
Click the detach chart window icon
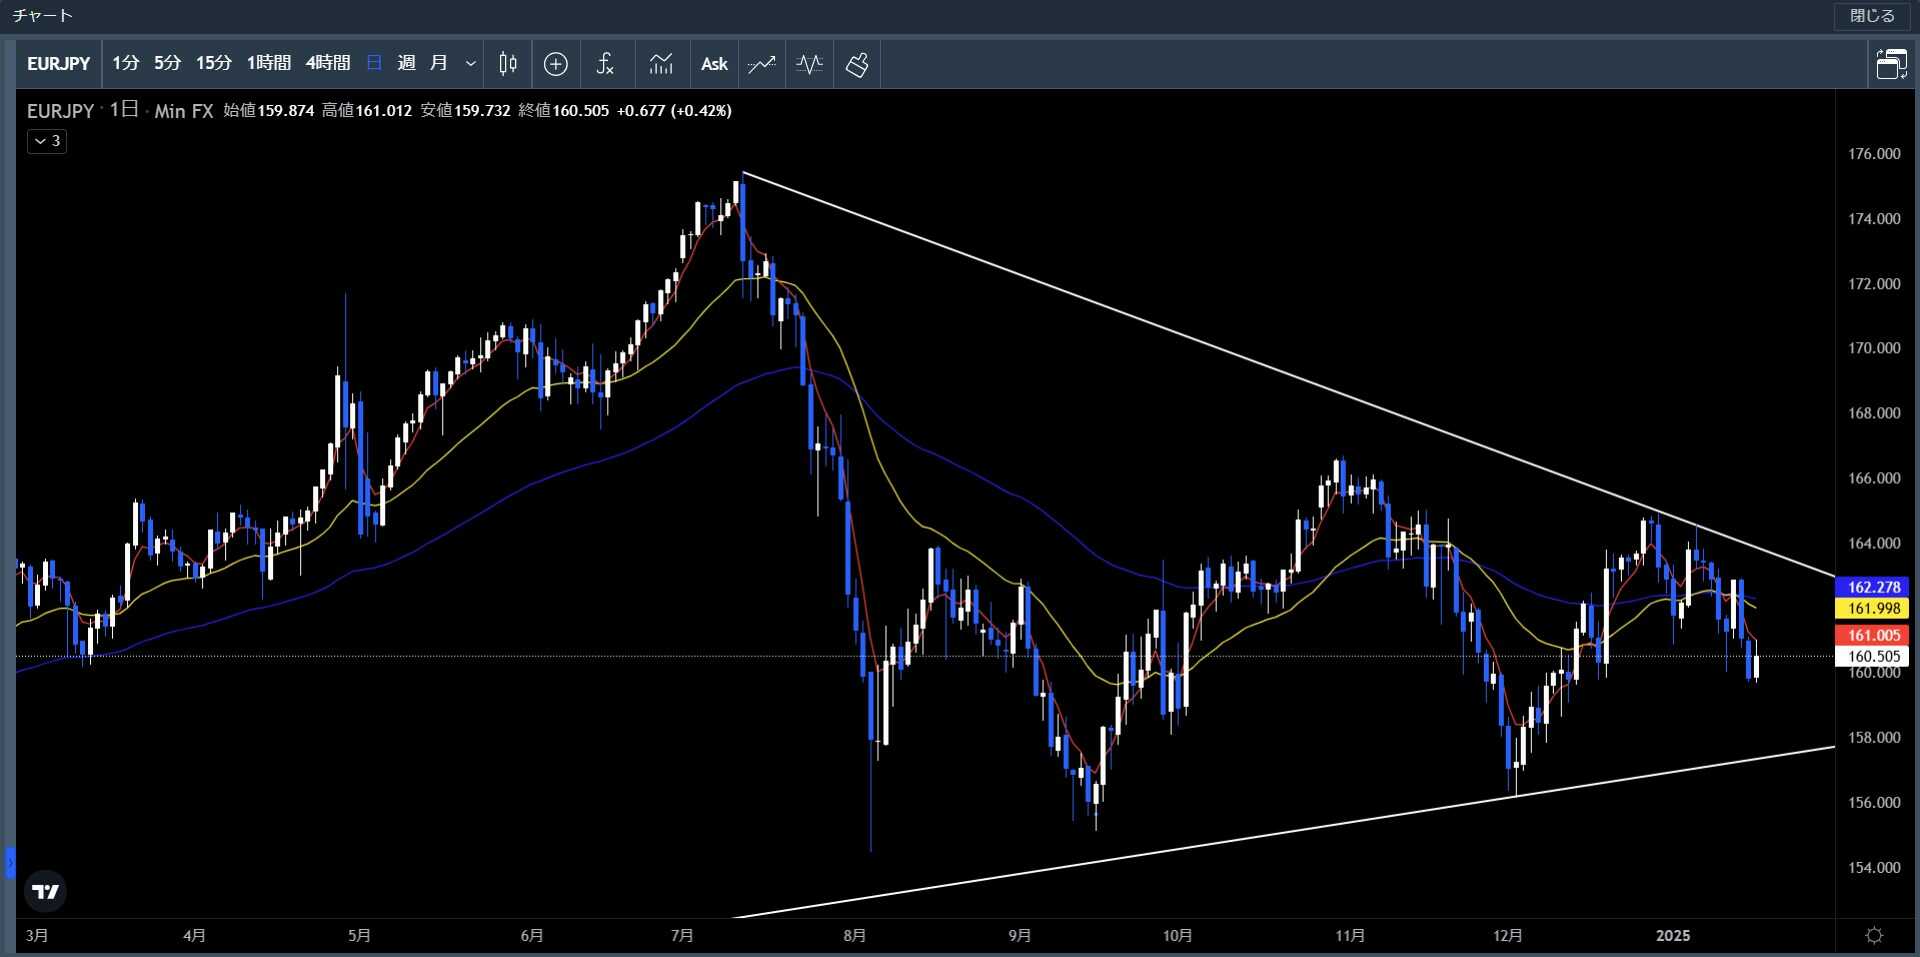[x=1891, y=64]
